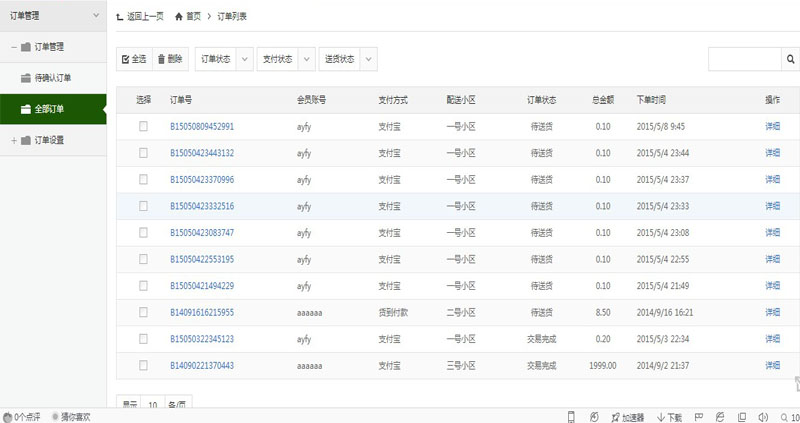The height and width of the screenshot is (423, 800).
Task: Open the 订单状态 dropdown
Action: pyautogui.click(x=223, y=59)
